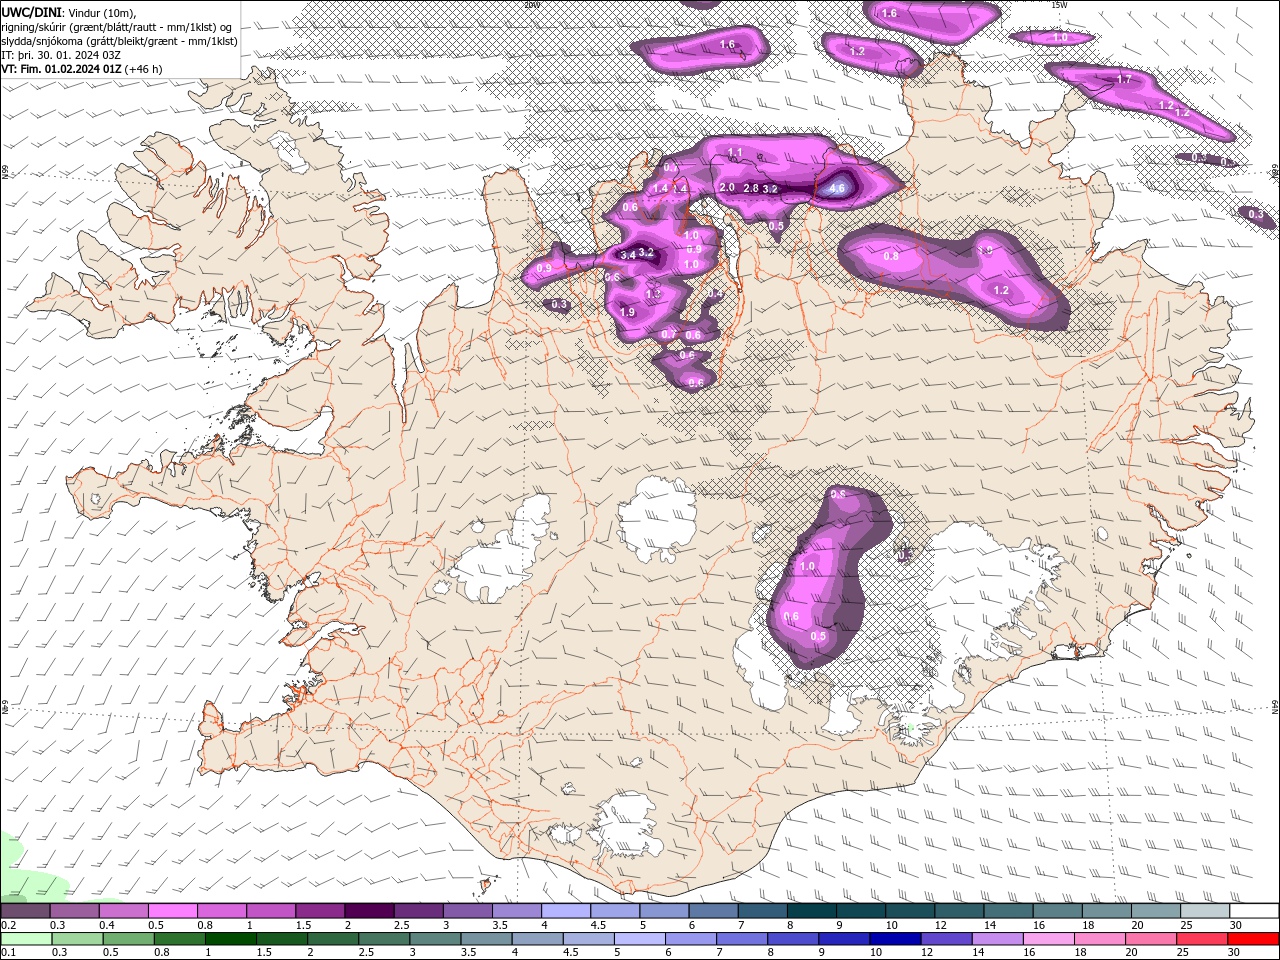Select the 'VT: Fim. 01.02.2024 01Z (+46 h)' line

(82, 69)
